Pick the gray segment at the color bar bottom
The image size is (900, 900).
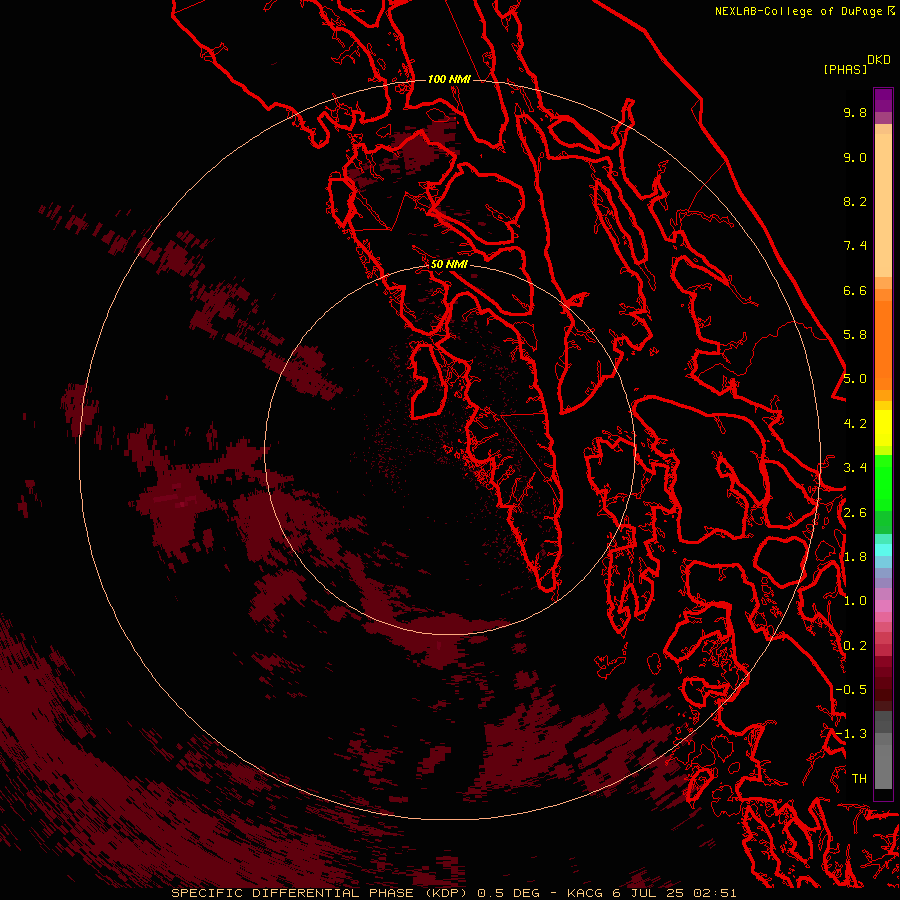[883, 766]
